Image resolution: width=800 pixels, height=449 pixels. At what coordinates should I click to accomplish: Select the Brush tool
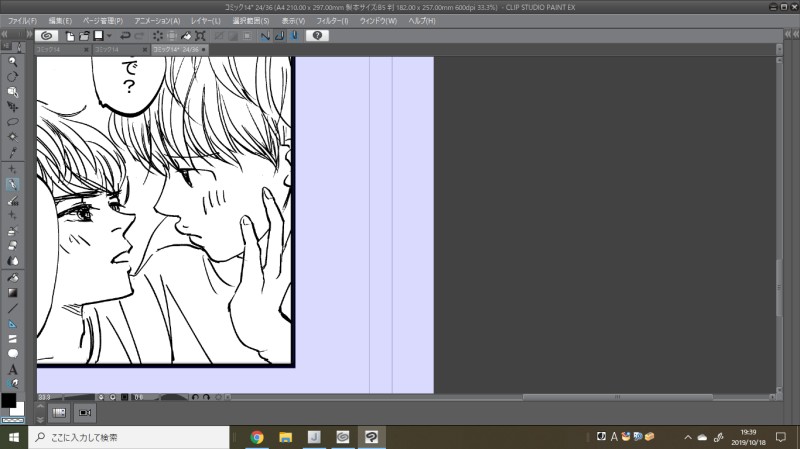point(13,201)
